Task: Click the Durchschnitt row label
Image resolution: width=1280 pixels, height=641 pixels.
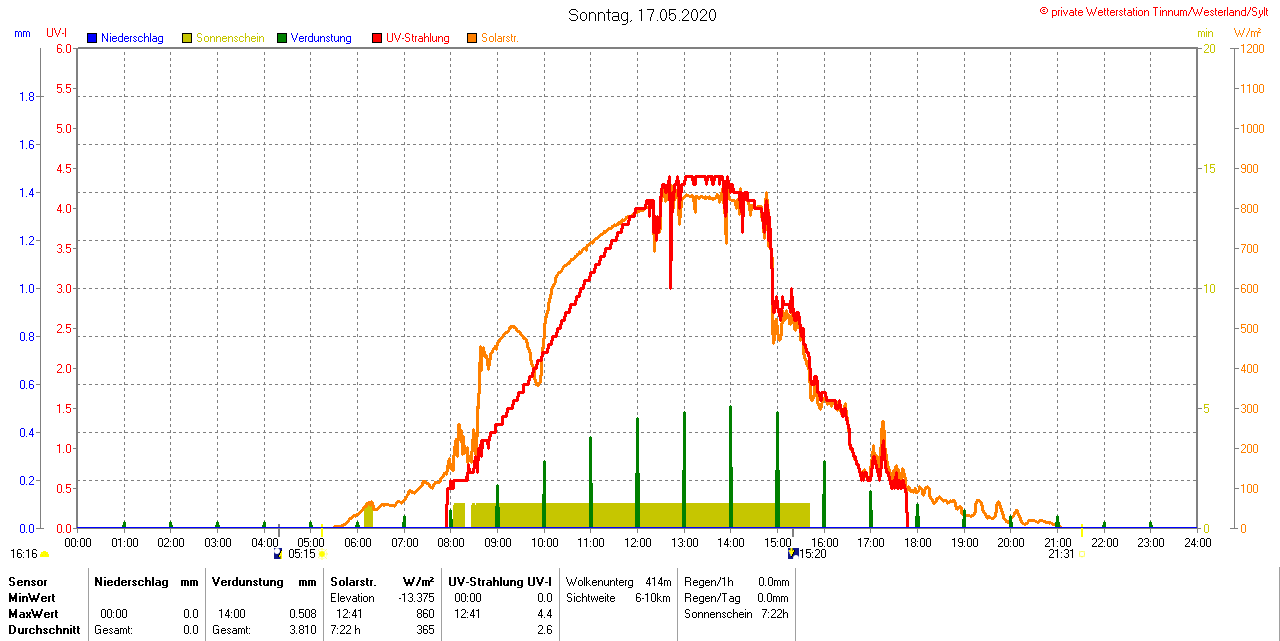Action: (x=44, y=630)
